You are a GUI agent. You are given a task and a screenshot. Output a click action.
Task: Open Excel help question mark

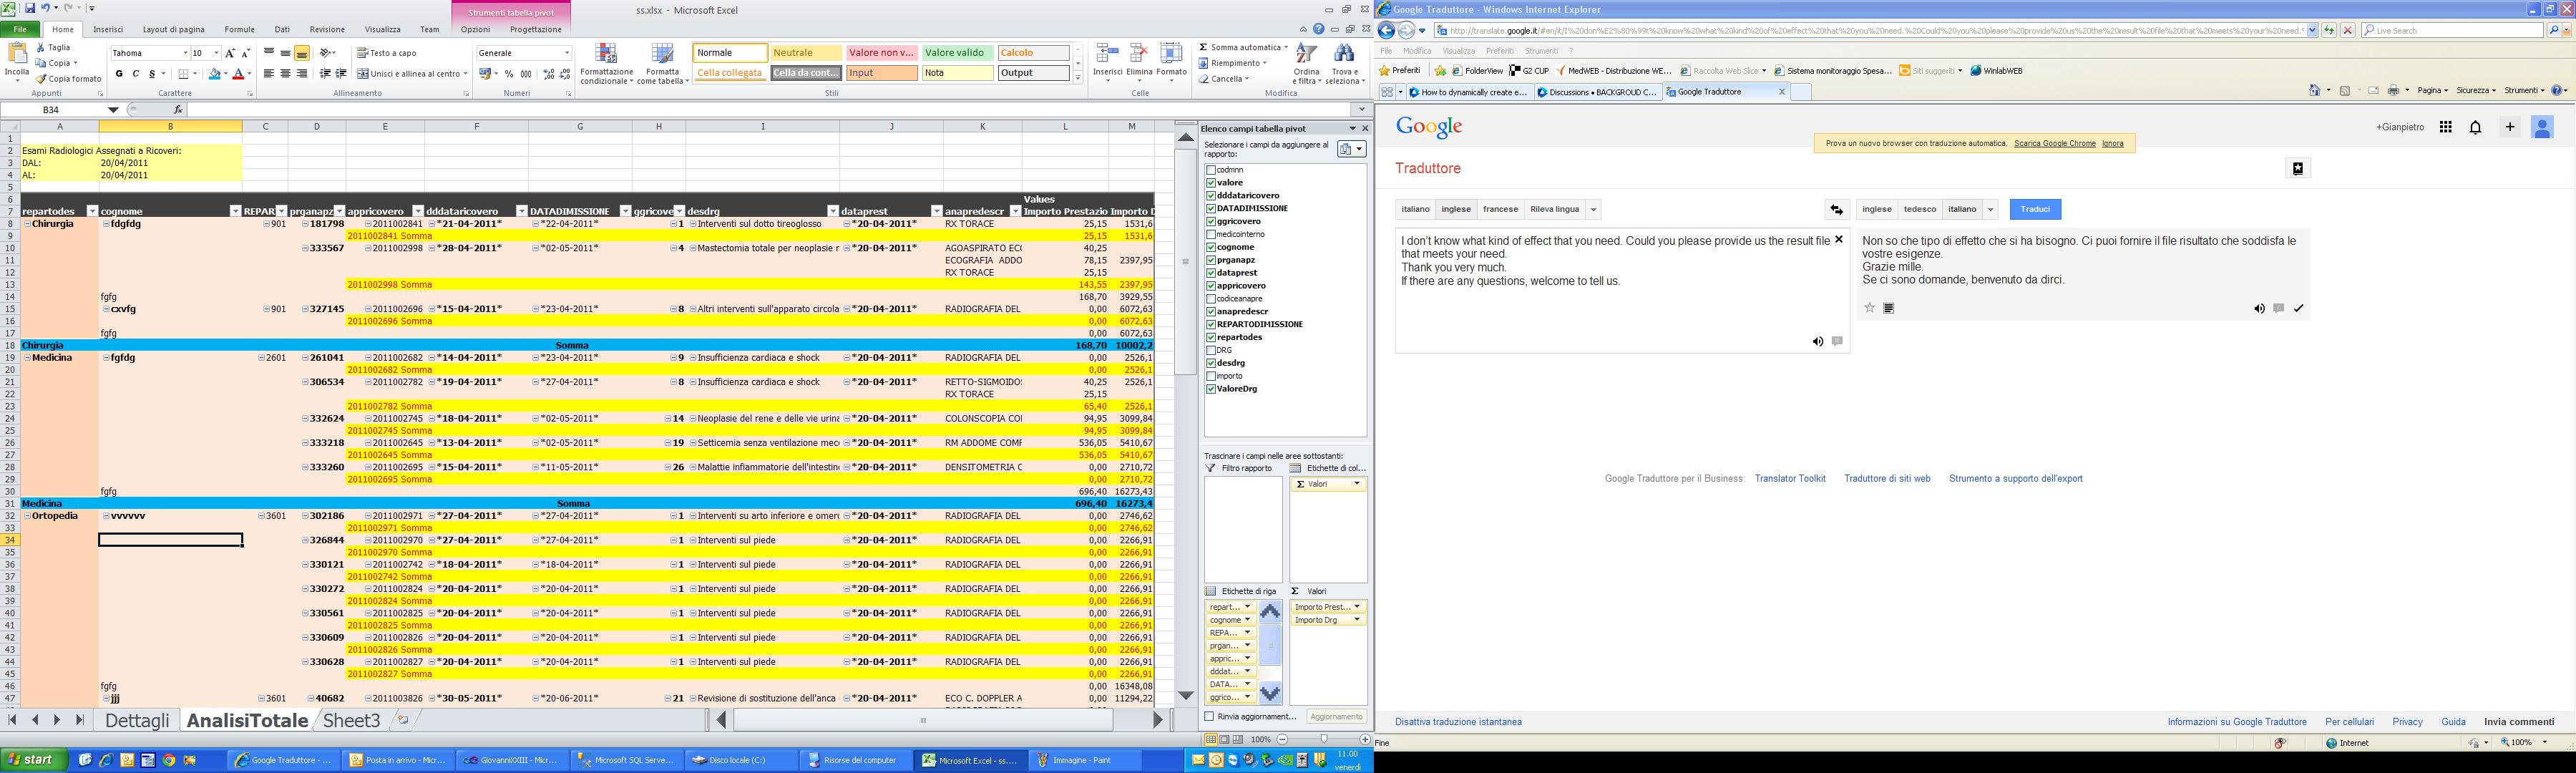coord(1318,30)
